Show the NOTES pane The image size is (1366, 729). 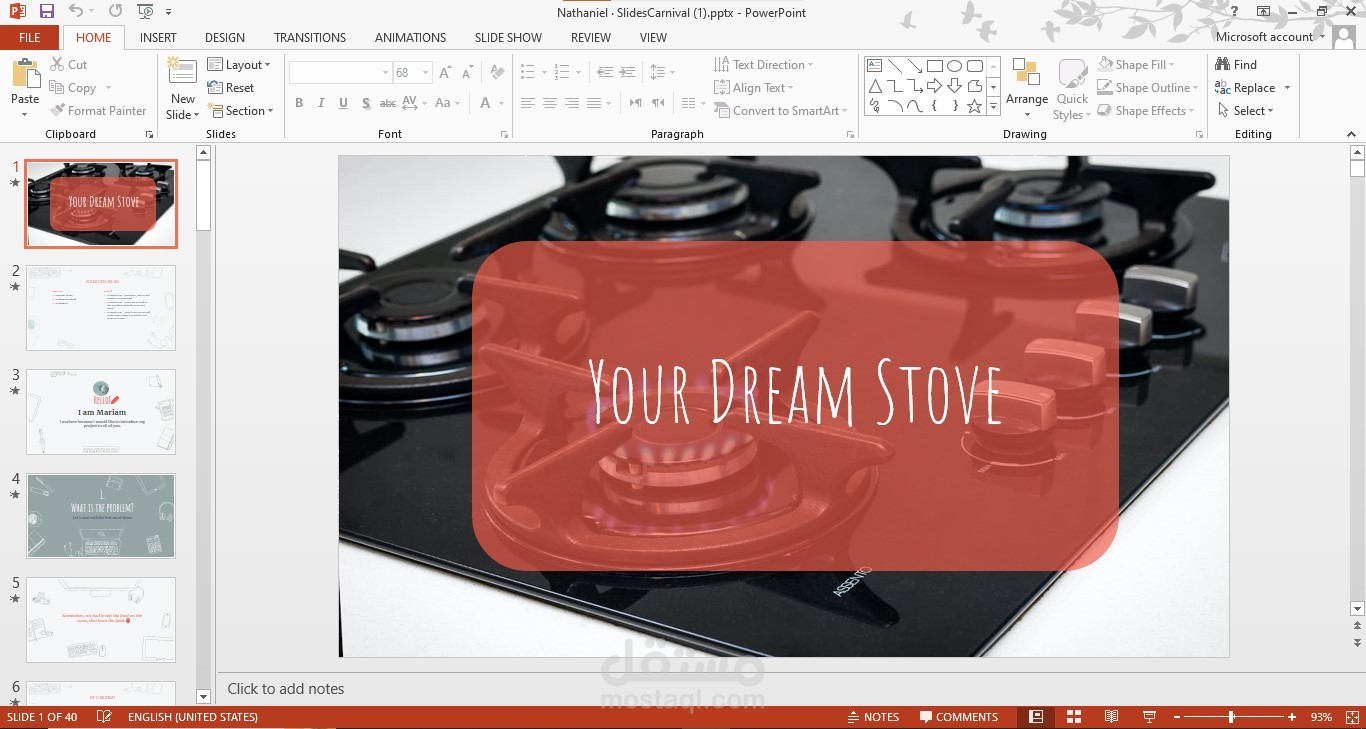coord(873,717)
